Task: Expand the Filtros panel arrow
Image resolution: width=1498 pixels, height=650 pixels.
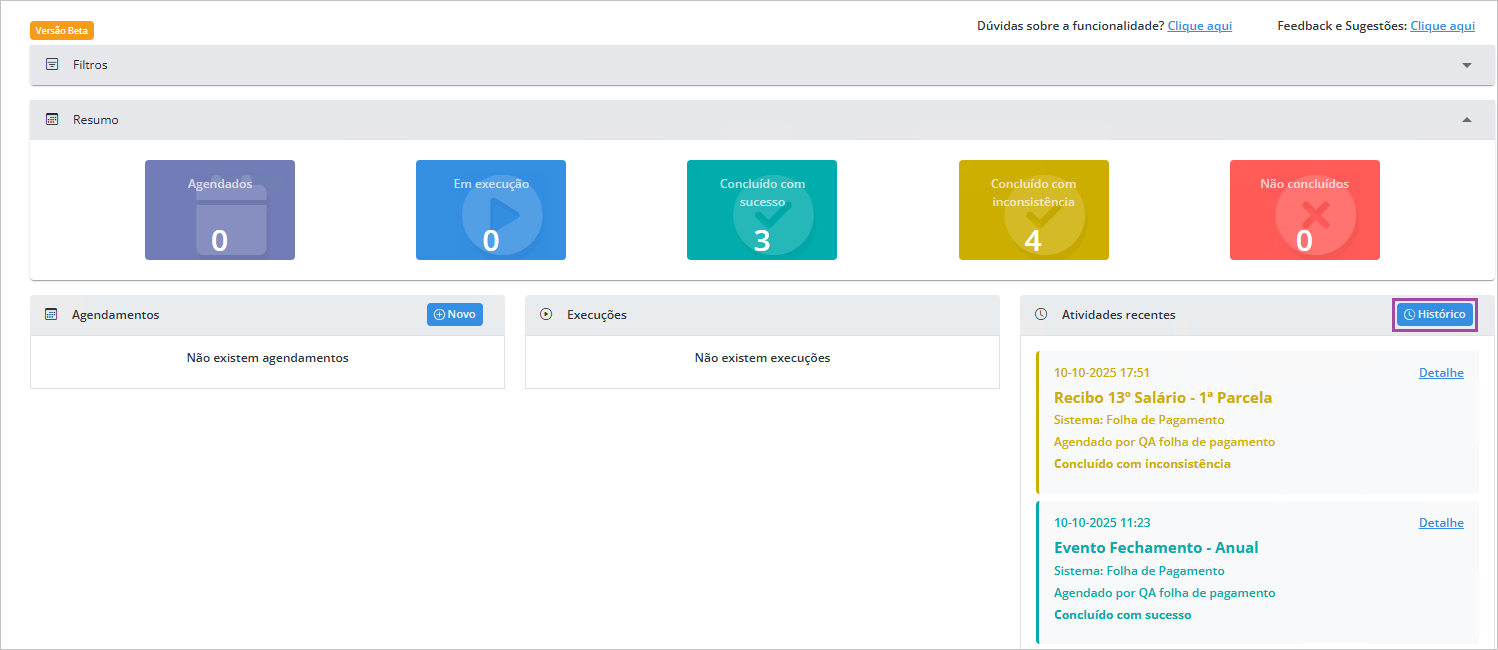Action: (x=1467, y=65)
